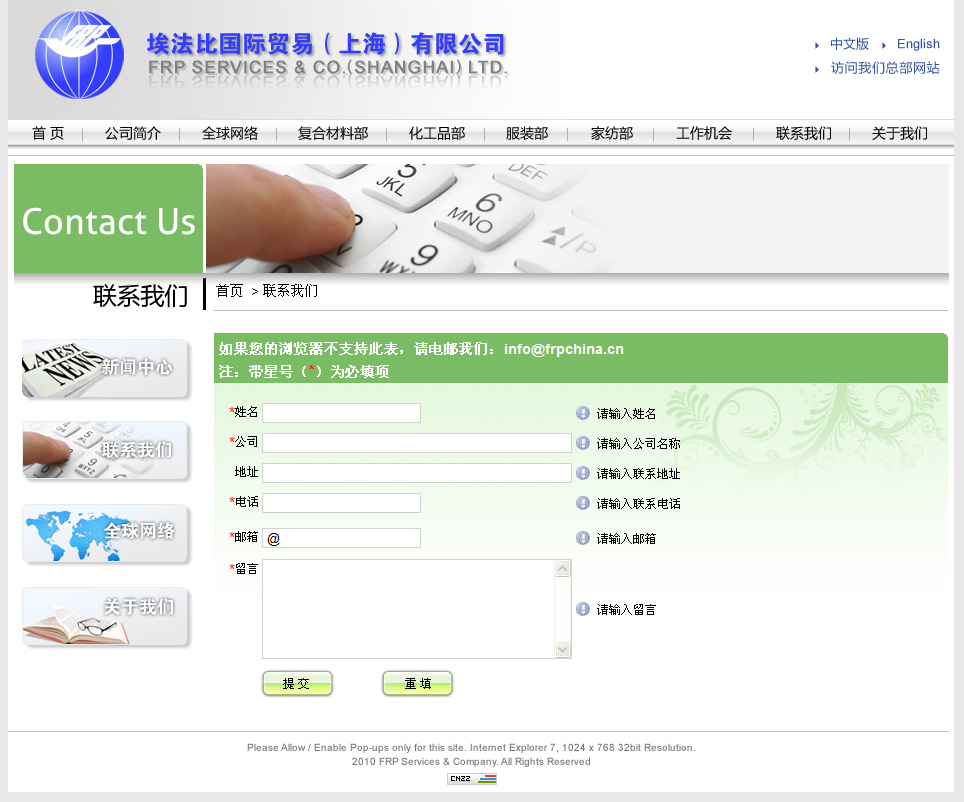Open 复合材料部 navigation item

tap(333, 133)
